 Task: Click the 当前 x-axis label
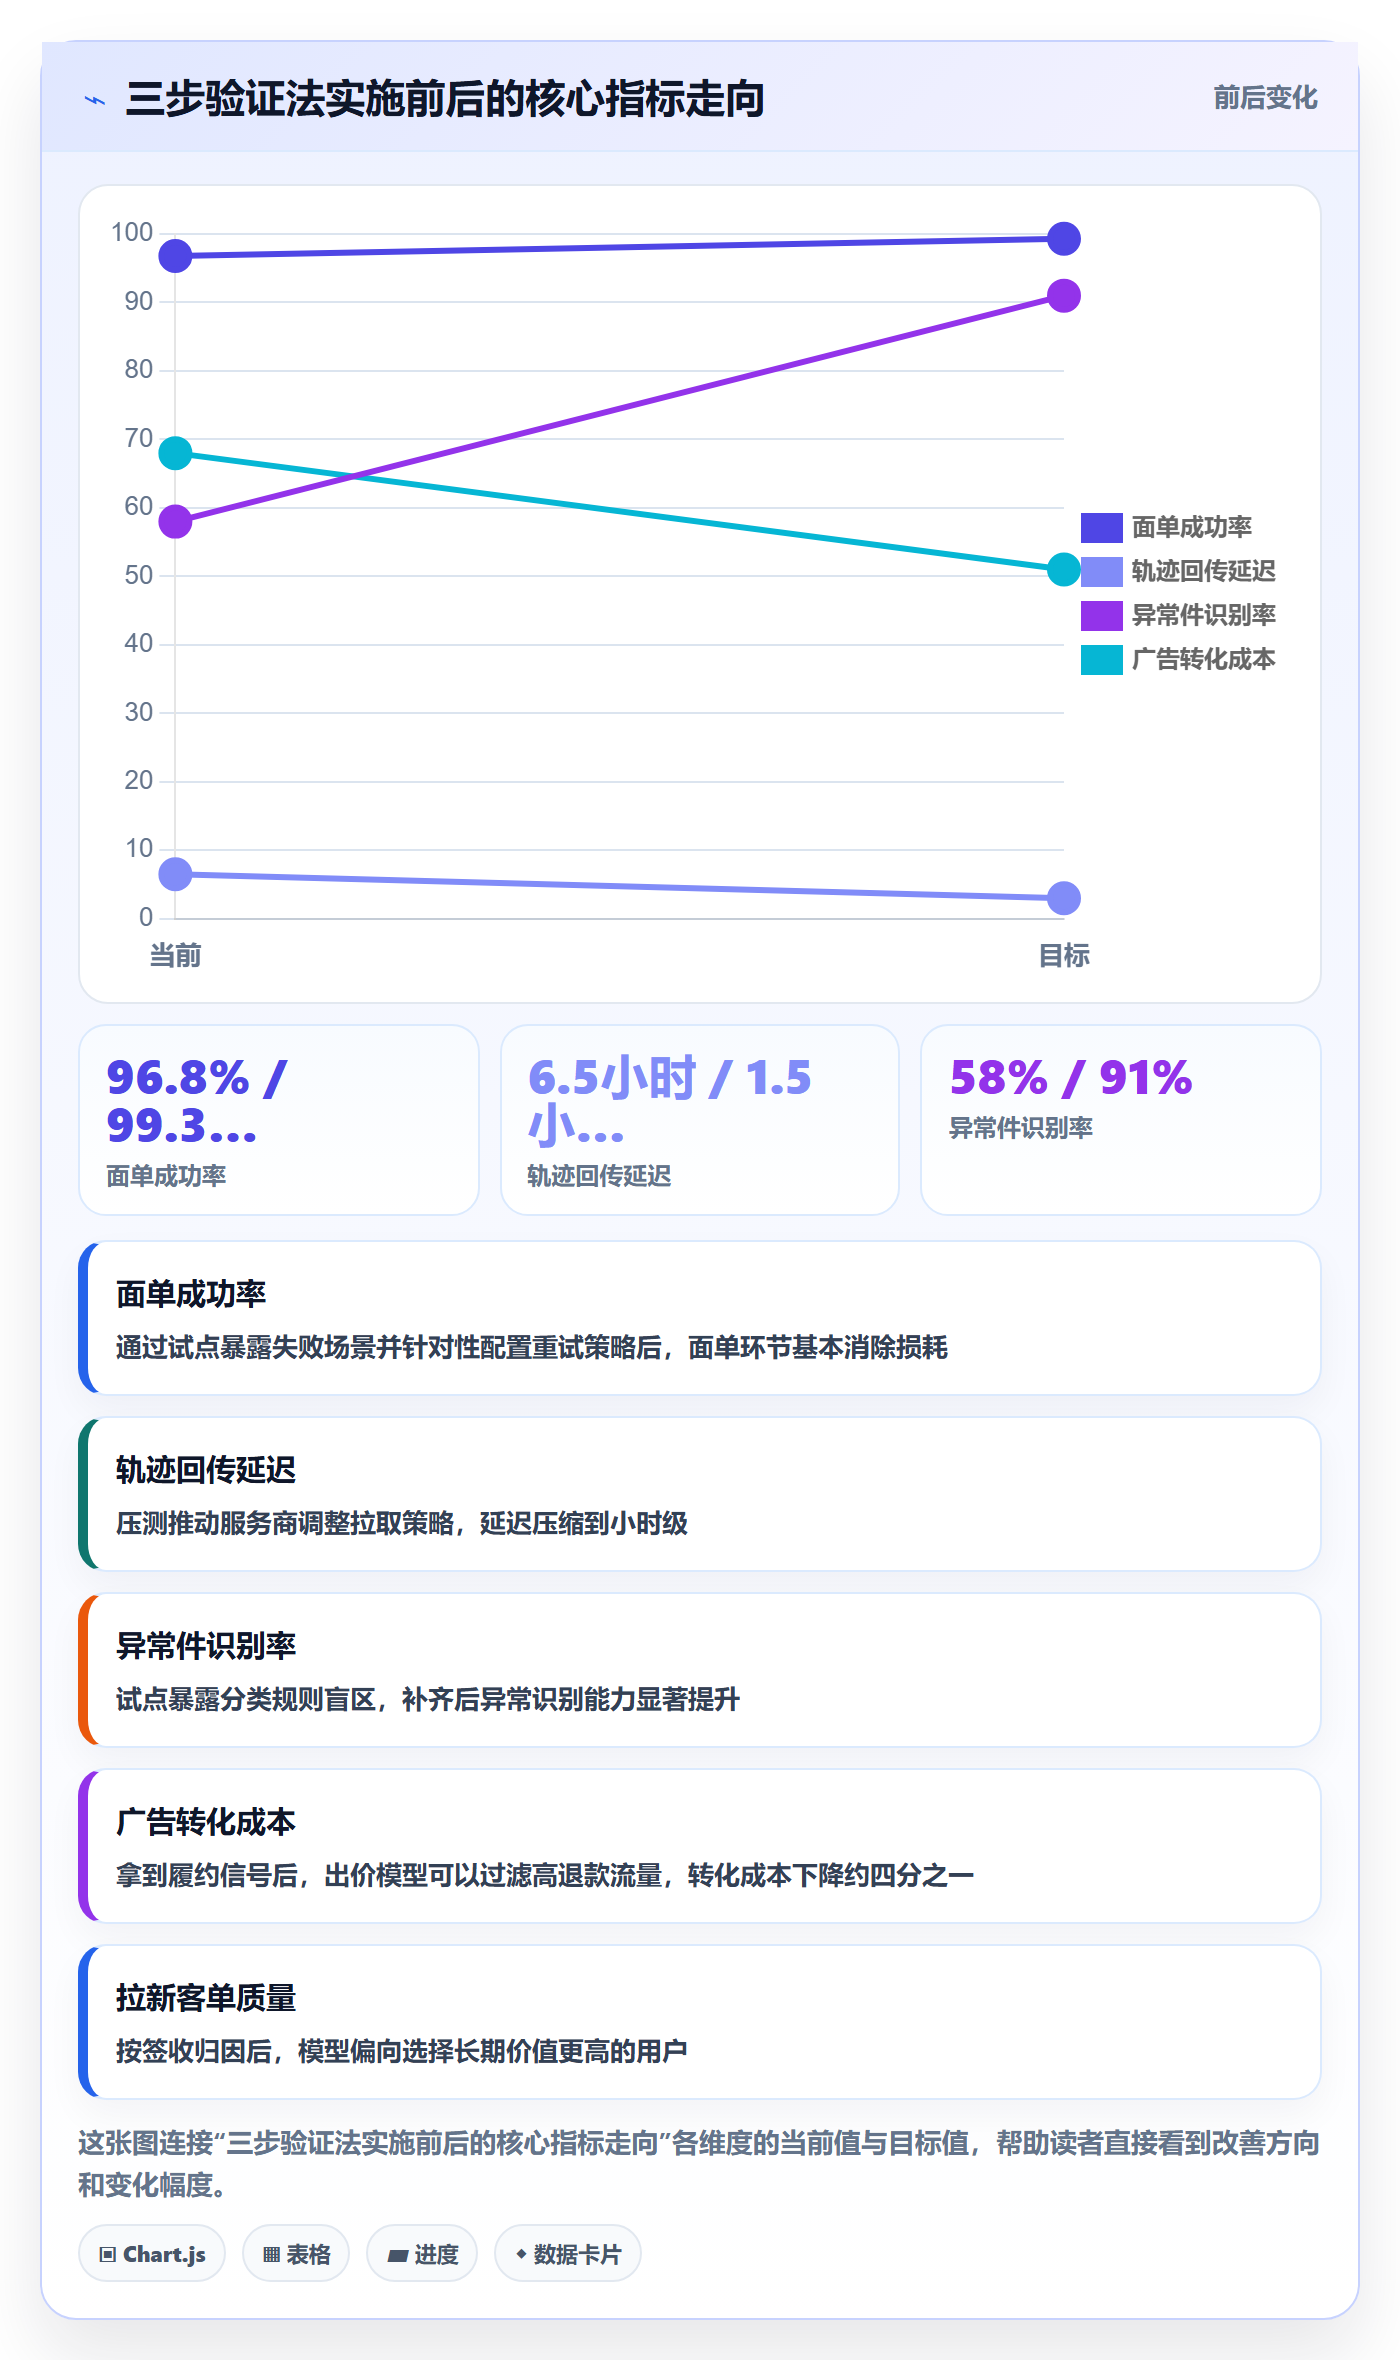[x=175, y=956]
